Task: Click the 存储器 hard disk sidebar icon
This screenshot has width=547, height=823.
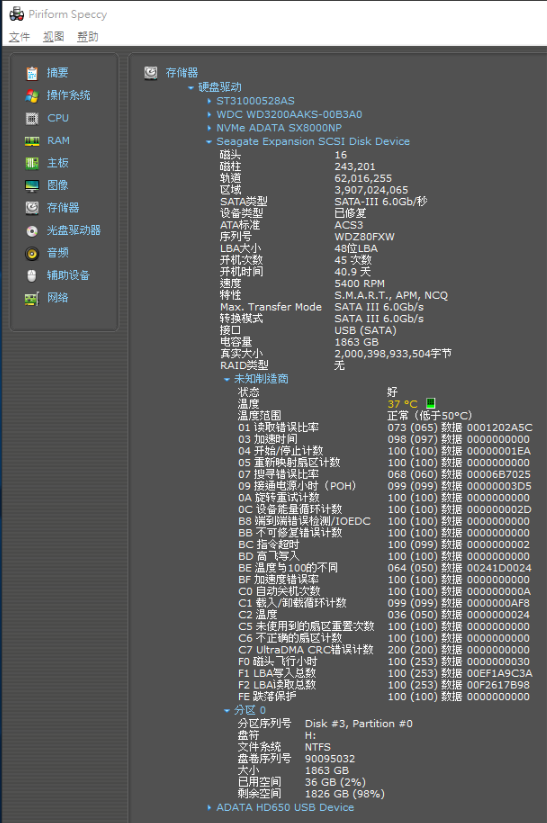Action: 32,208
